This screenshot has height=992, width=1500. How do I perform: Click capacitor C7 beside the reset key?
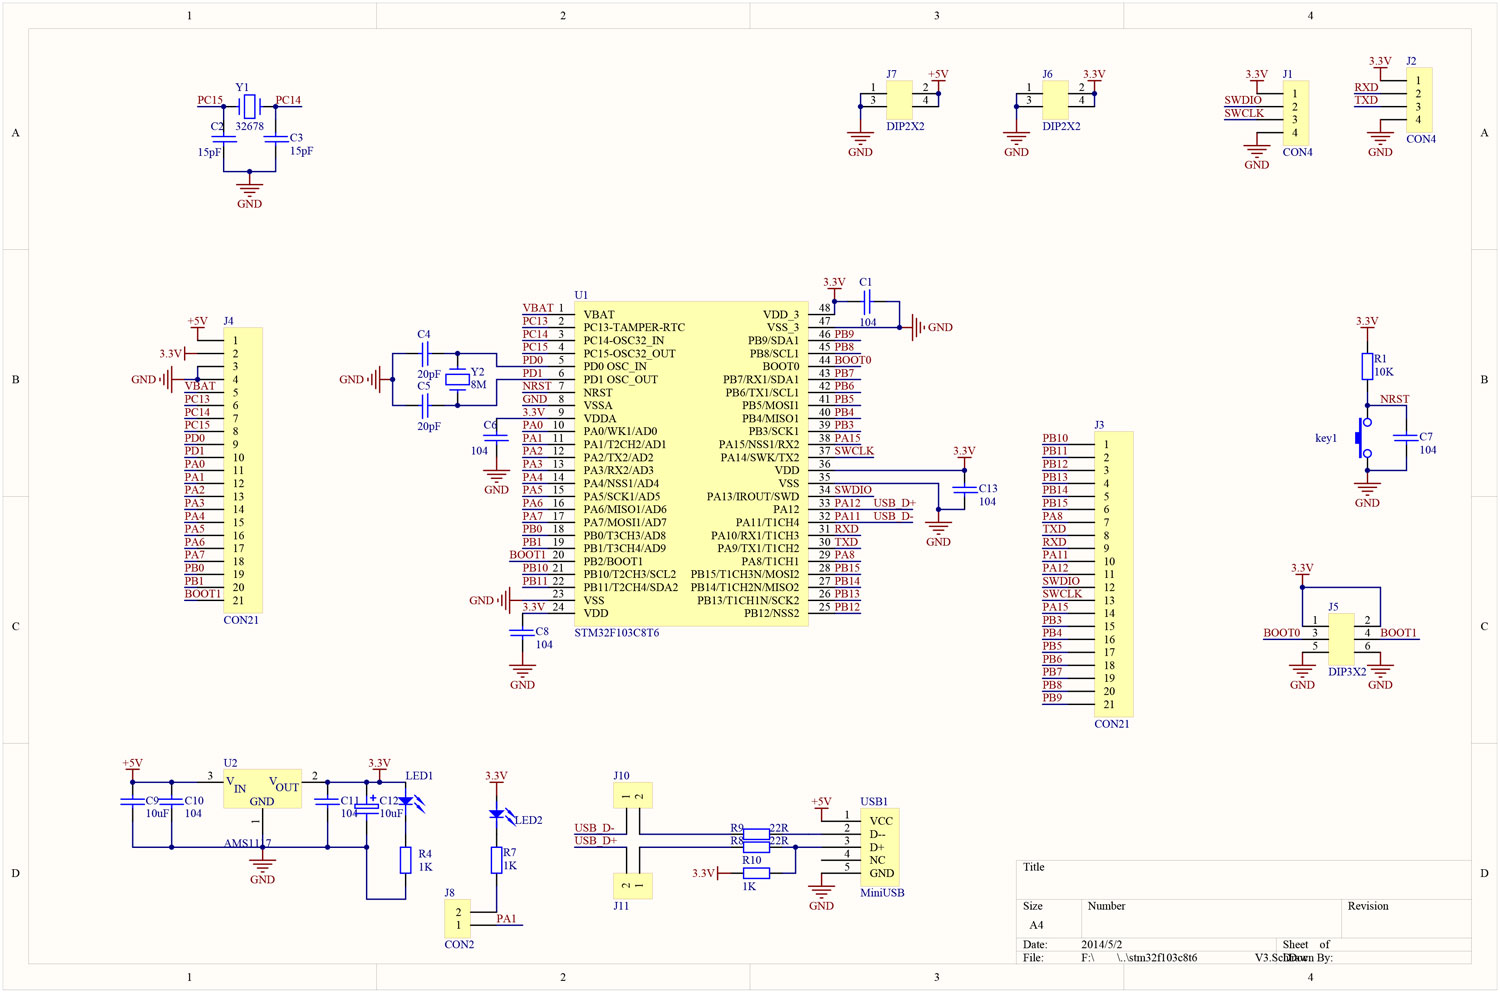(x=1406, y=437)
